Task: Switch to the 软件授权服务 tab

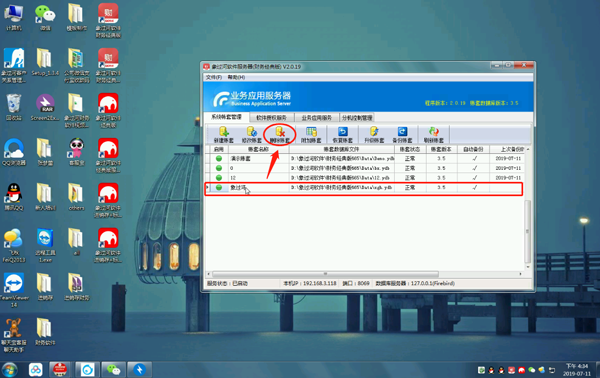Action: [x=271, y=117]
